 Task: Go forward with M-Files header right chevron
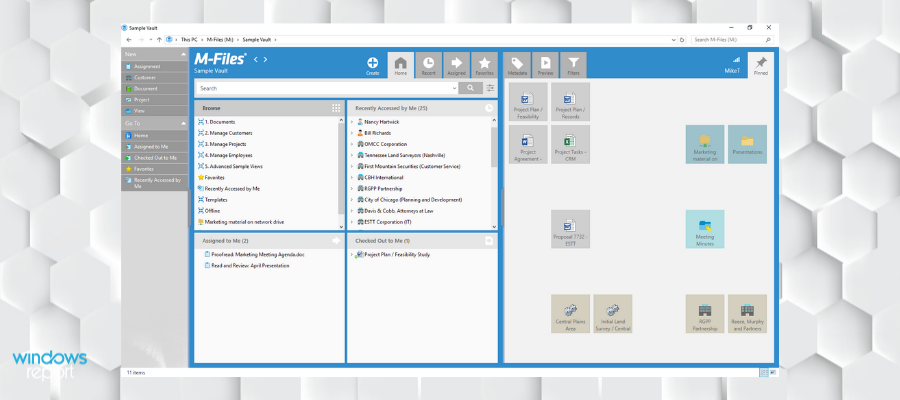(x=265, y=59)
